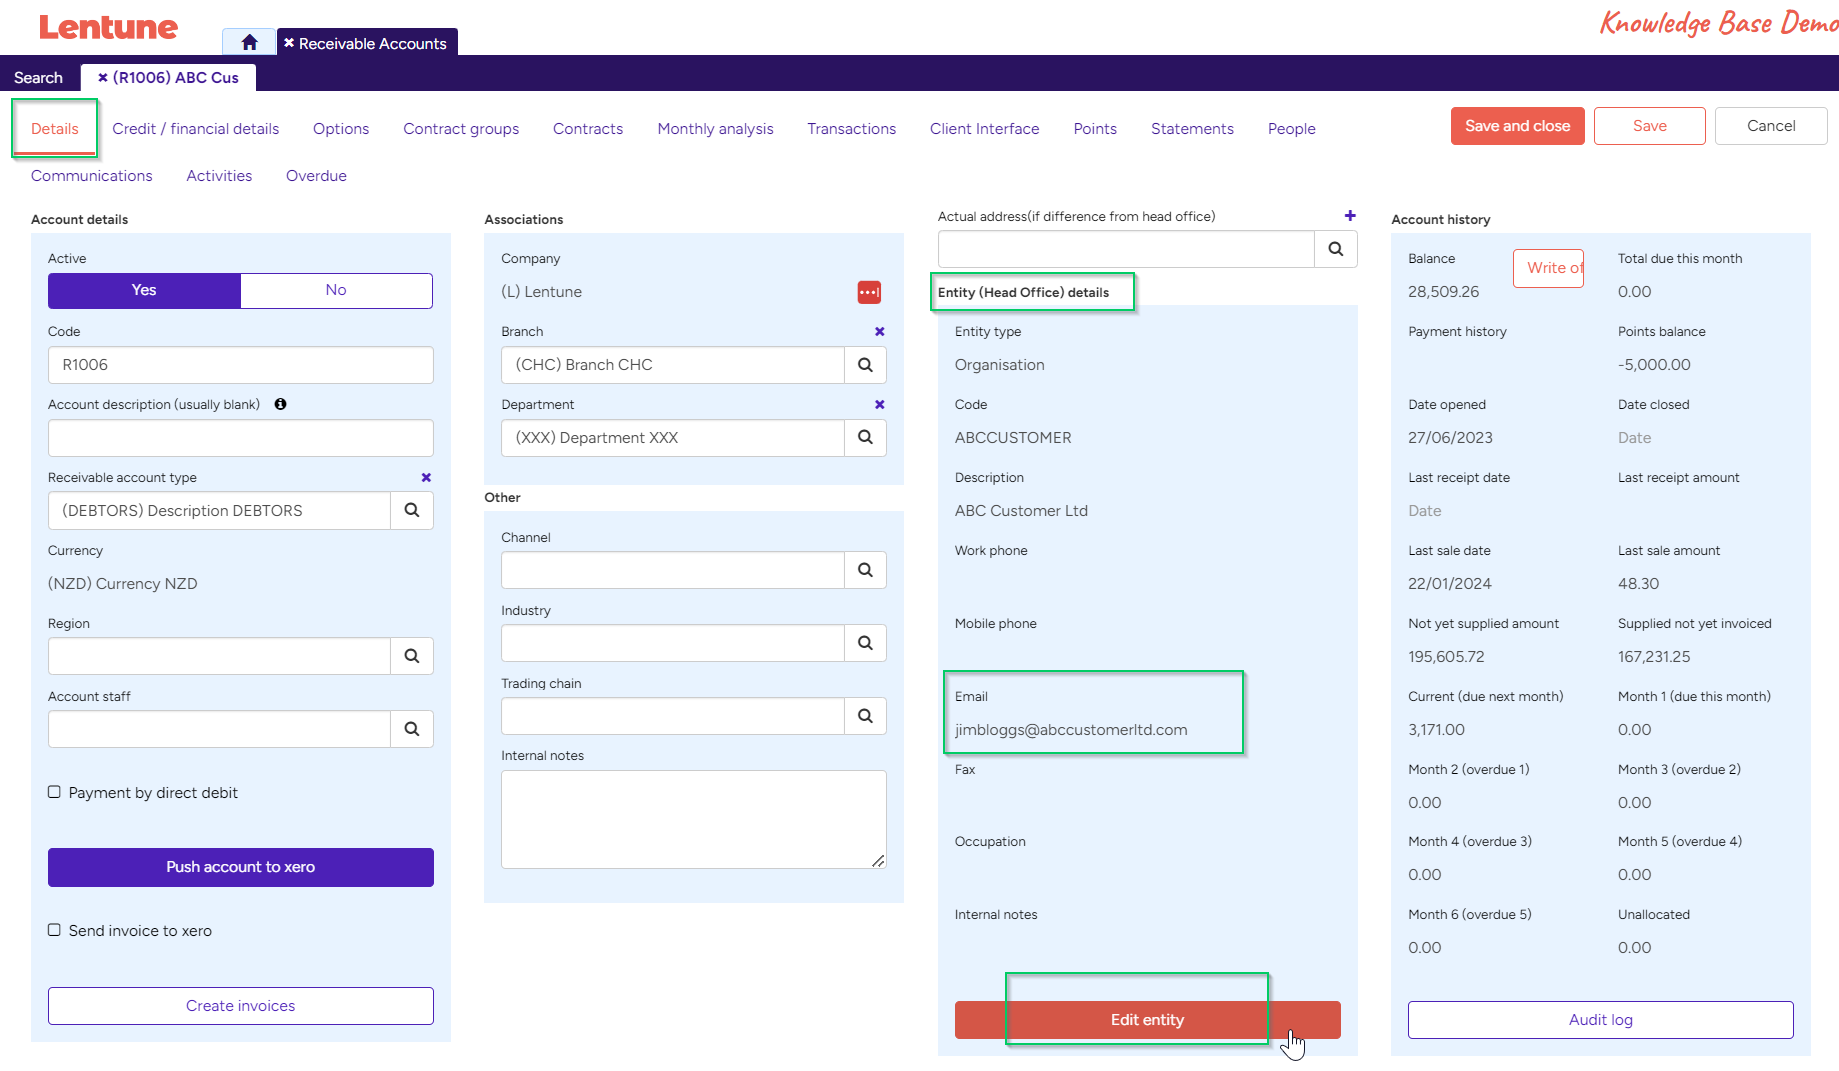Search the Actual address lookup icon
1839x1071 pixels.
tap(1335, 249)
